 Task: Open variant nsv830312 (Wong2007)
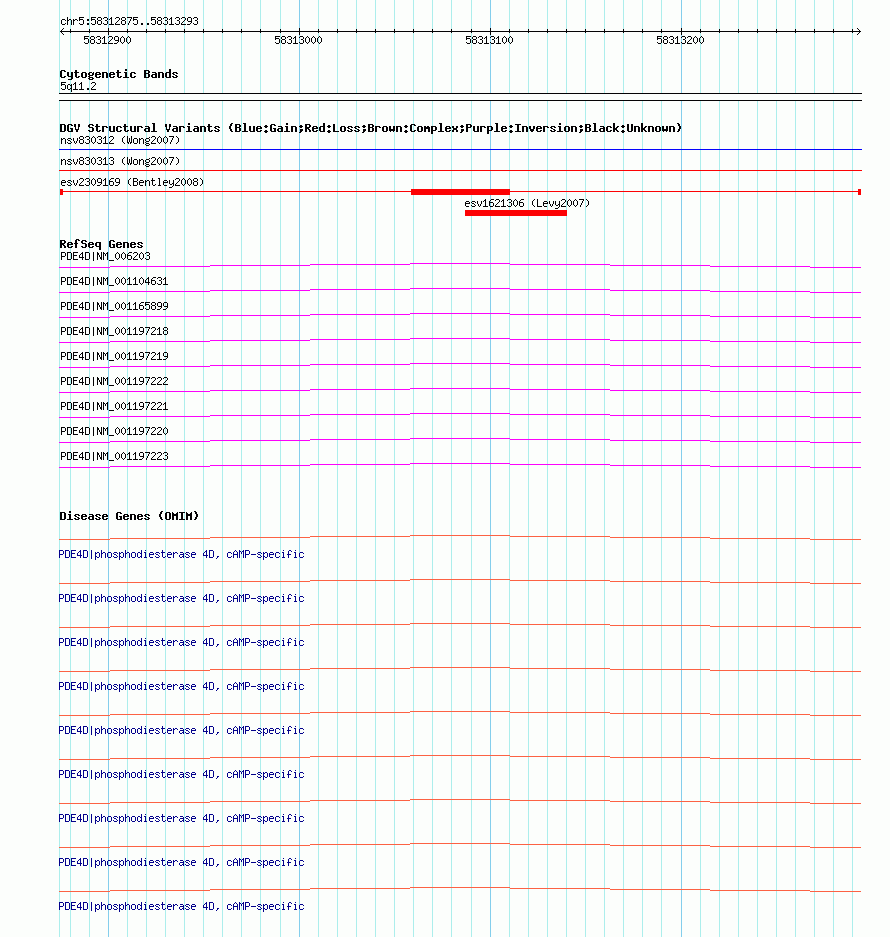pos(120,140)
